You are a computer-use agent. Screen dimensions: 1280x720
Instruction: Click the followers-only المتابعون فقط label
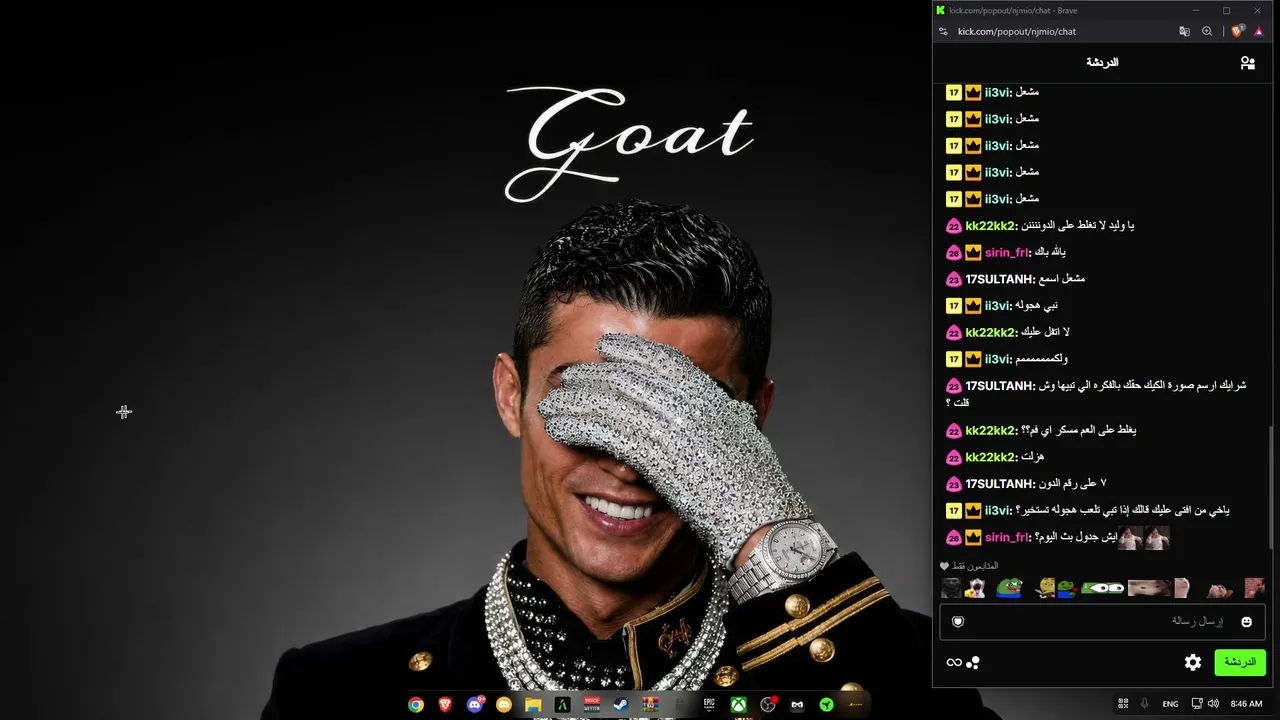click(x=976, y=566)
